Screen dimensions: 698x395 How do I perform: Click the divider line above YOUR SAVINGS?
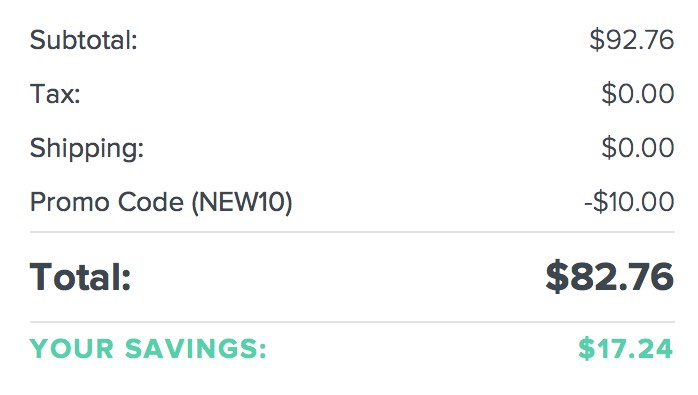[x=353, y=322]
